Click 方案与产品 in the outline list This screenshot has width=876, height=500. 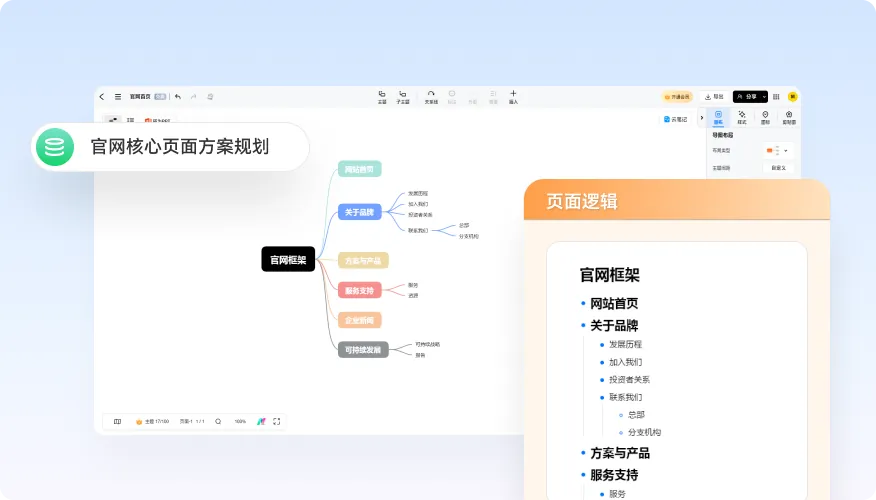620,453
